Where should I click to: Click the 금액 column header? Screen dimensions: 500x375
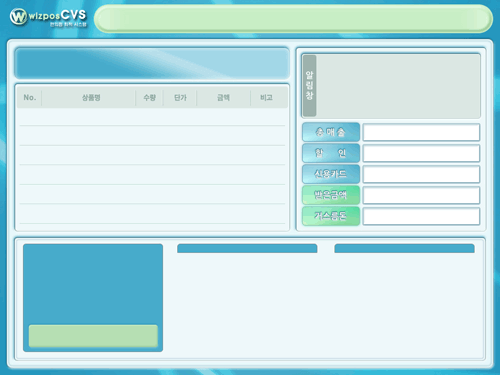click(x=223, y=98)
